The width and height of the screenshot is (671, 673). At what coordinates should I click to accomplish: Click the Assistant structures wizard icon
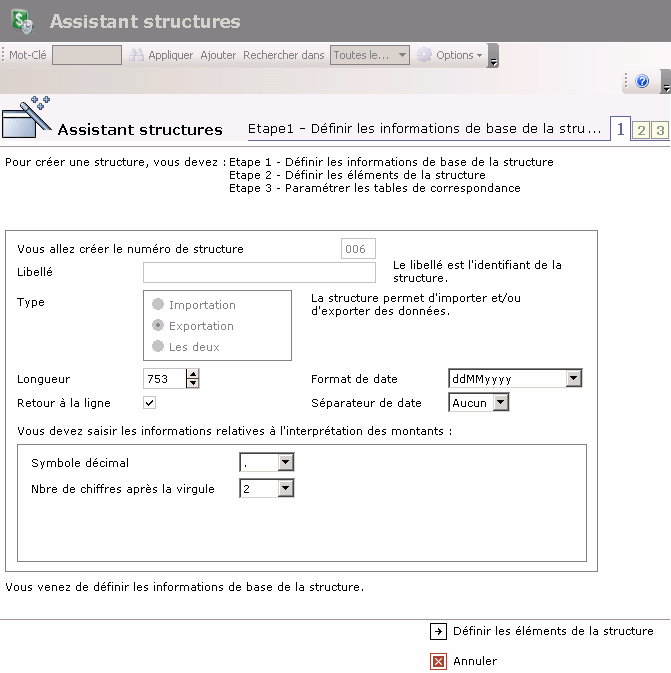click(27, 119)
